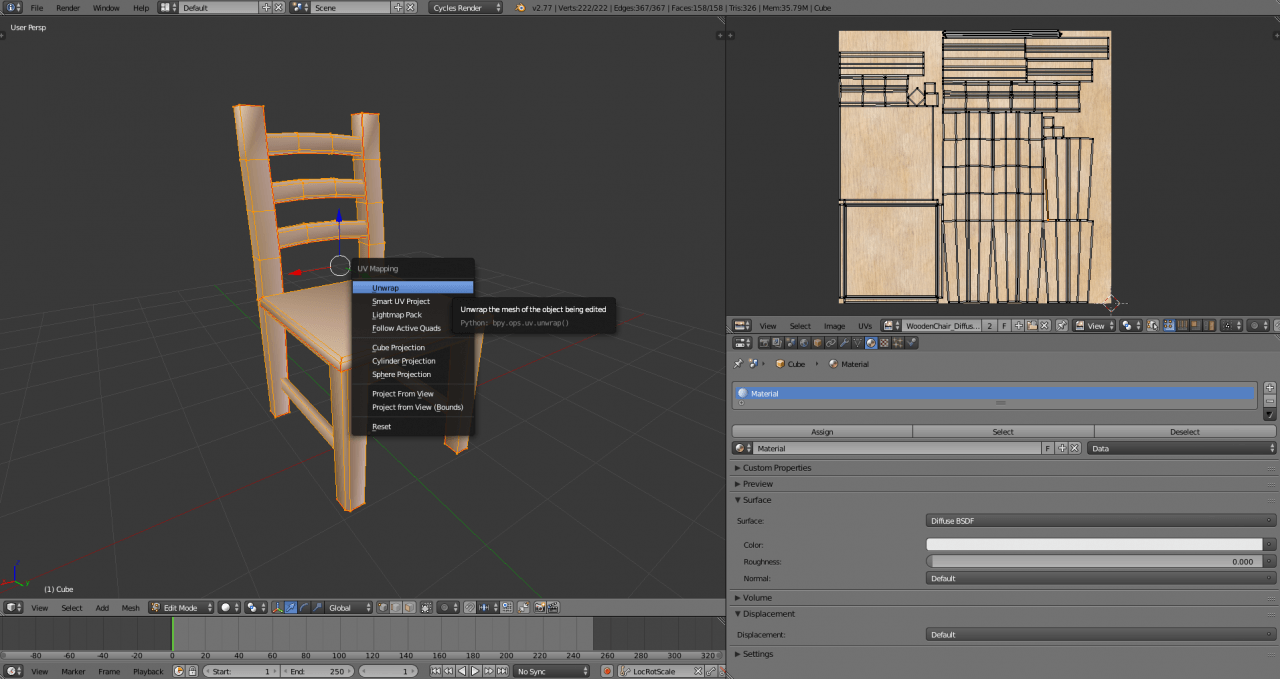Toggle proportional editing in 3D view header

tap(447, 607)
